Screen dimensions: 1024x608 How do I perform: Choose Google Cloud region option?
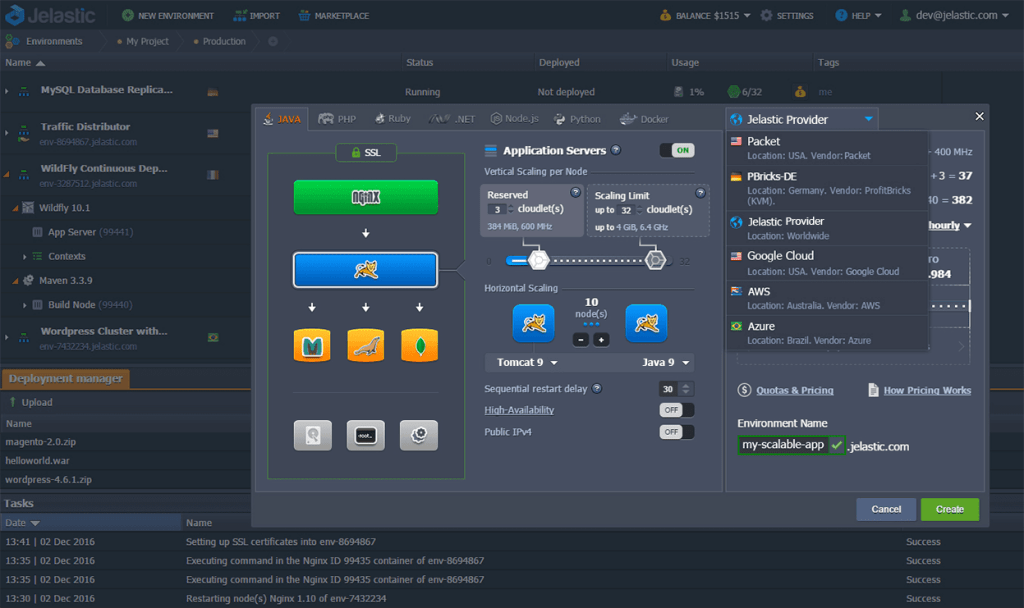click(827, 263)
